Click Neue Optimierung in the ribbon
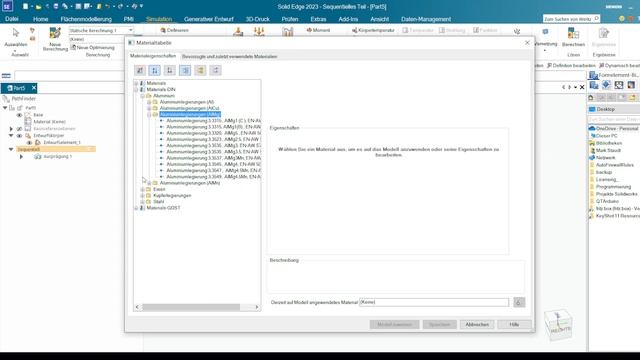The height and width of the screenshot is (360, 640). [93, 47]
